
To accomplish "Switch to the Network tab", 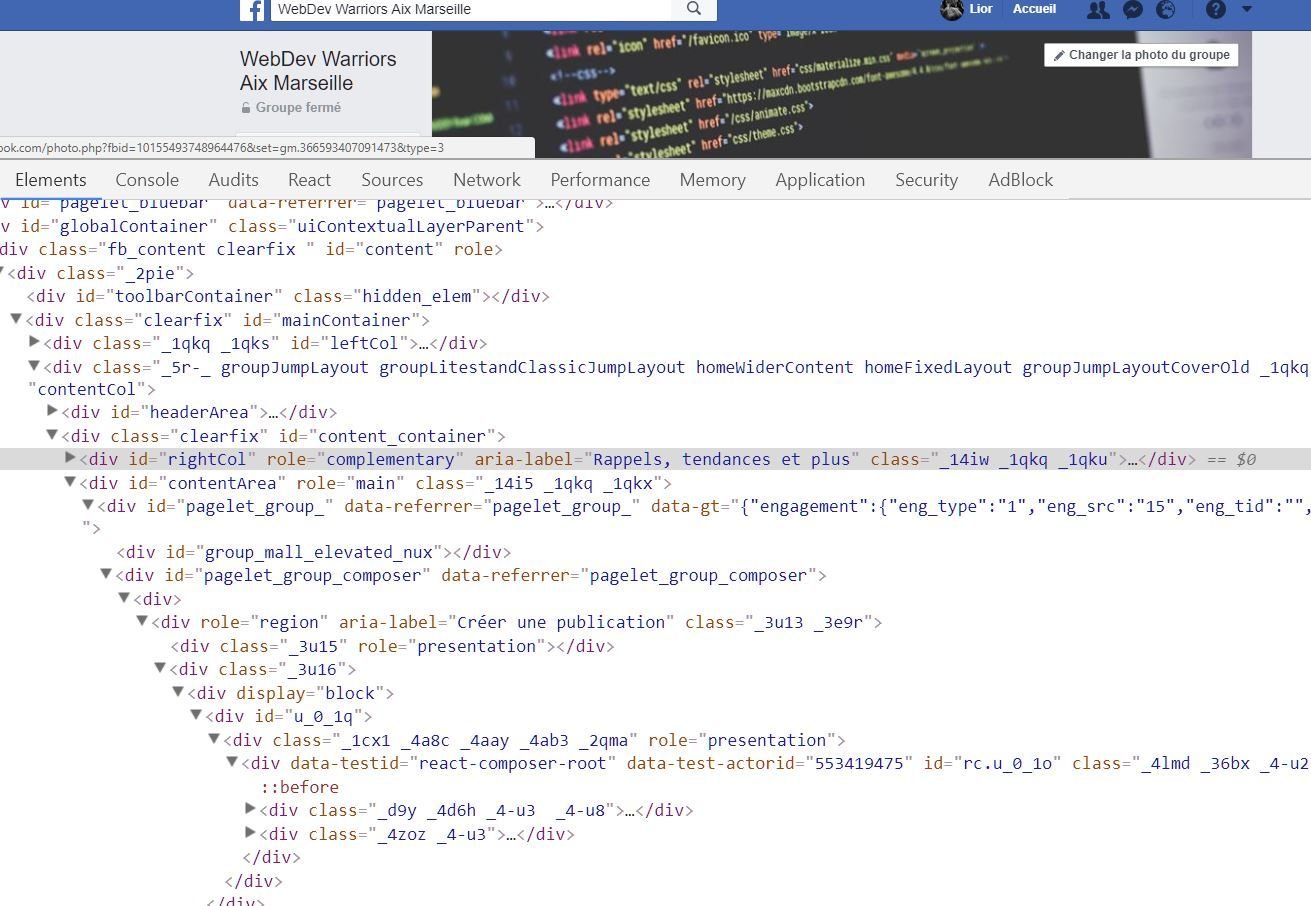I will click(x=487, y=180).
